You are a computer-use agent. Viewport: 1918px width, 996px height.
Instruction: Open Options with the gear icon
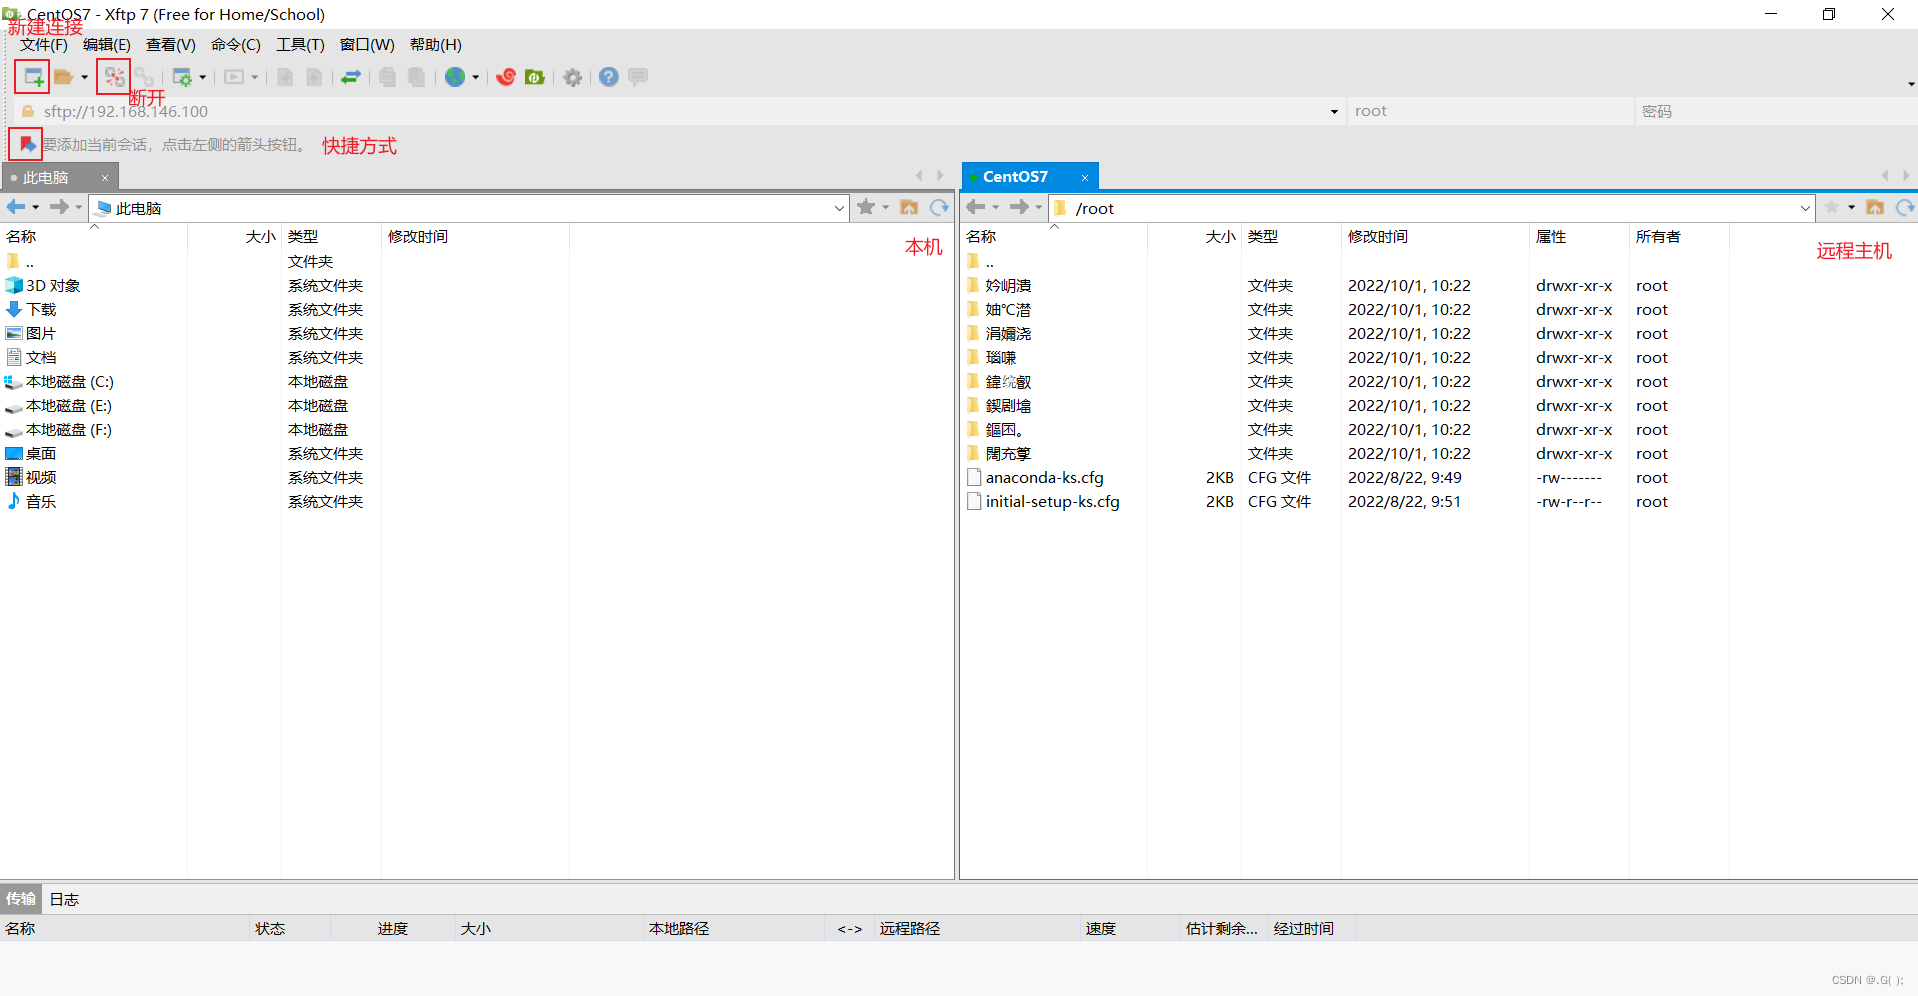573,77
